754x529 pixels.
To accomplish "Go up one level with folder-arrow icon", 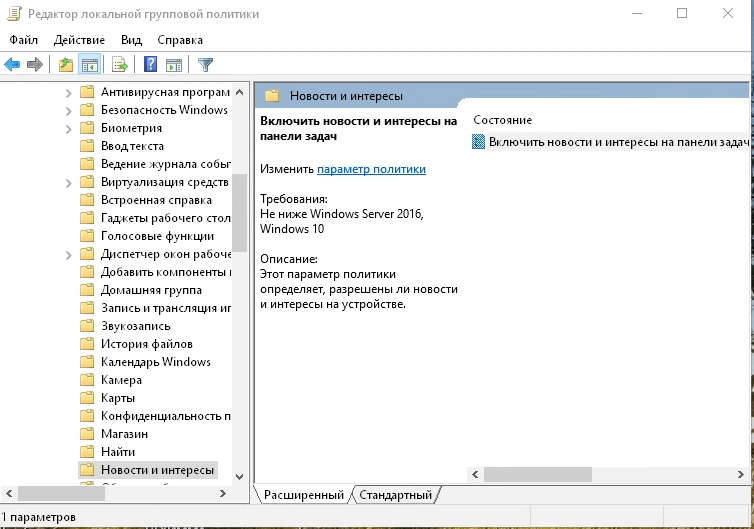I will (65, 64).
